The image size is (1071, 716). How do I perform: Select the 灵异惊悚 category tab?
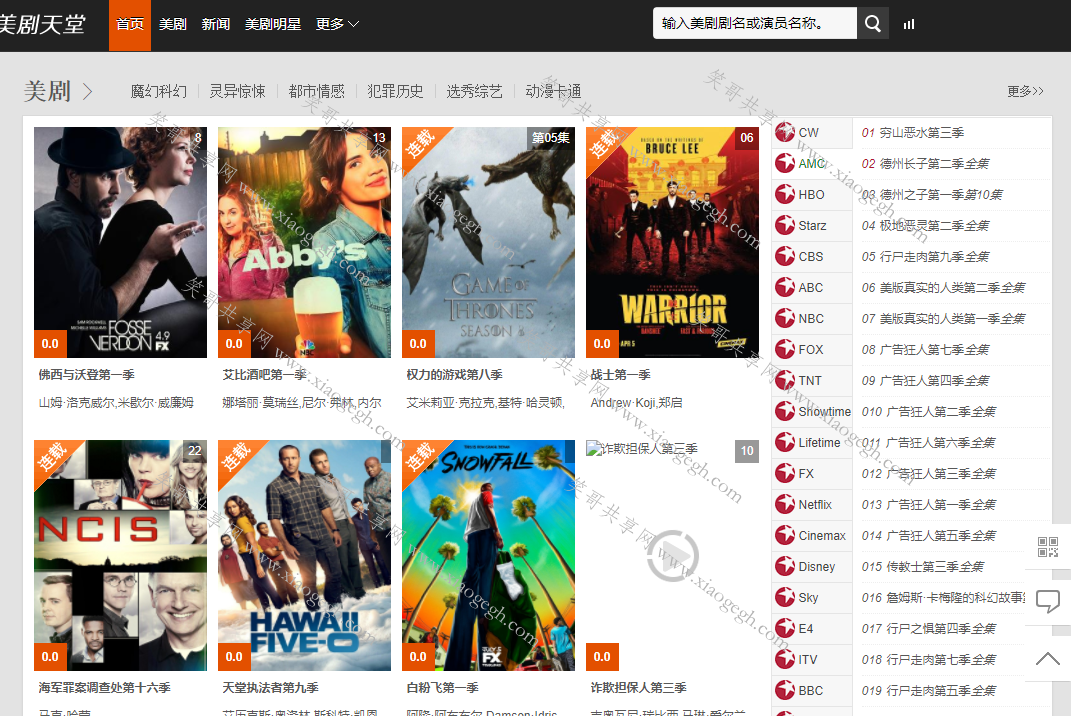[x=238, y=91]
